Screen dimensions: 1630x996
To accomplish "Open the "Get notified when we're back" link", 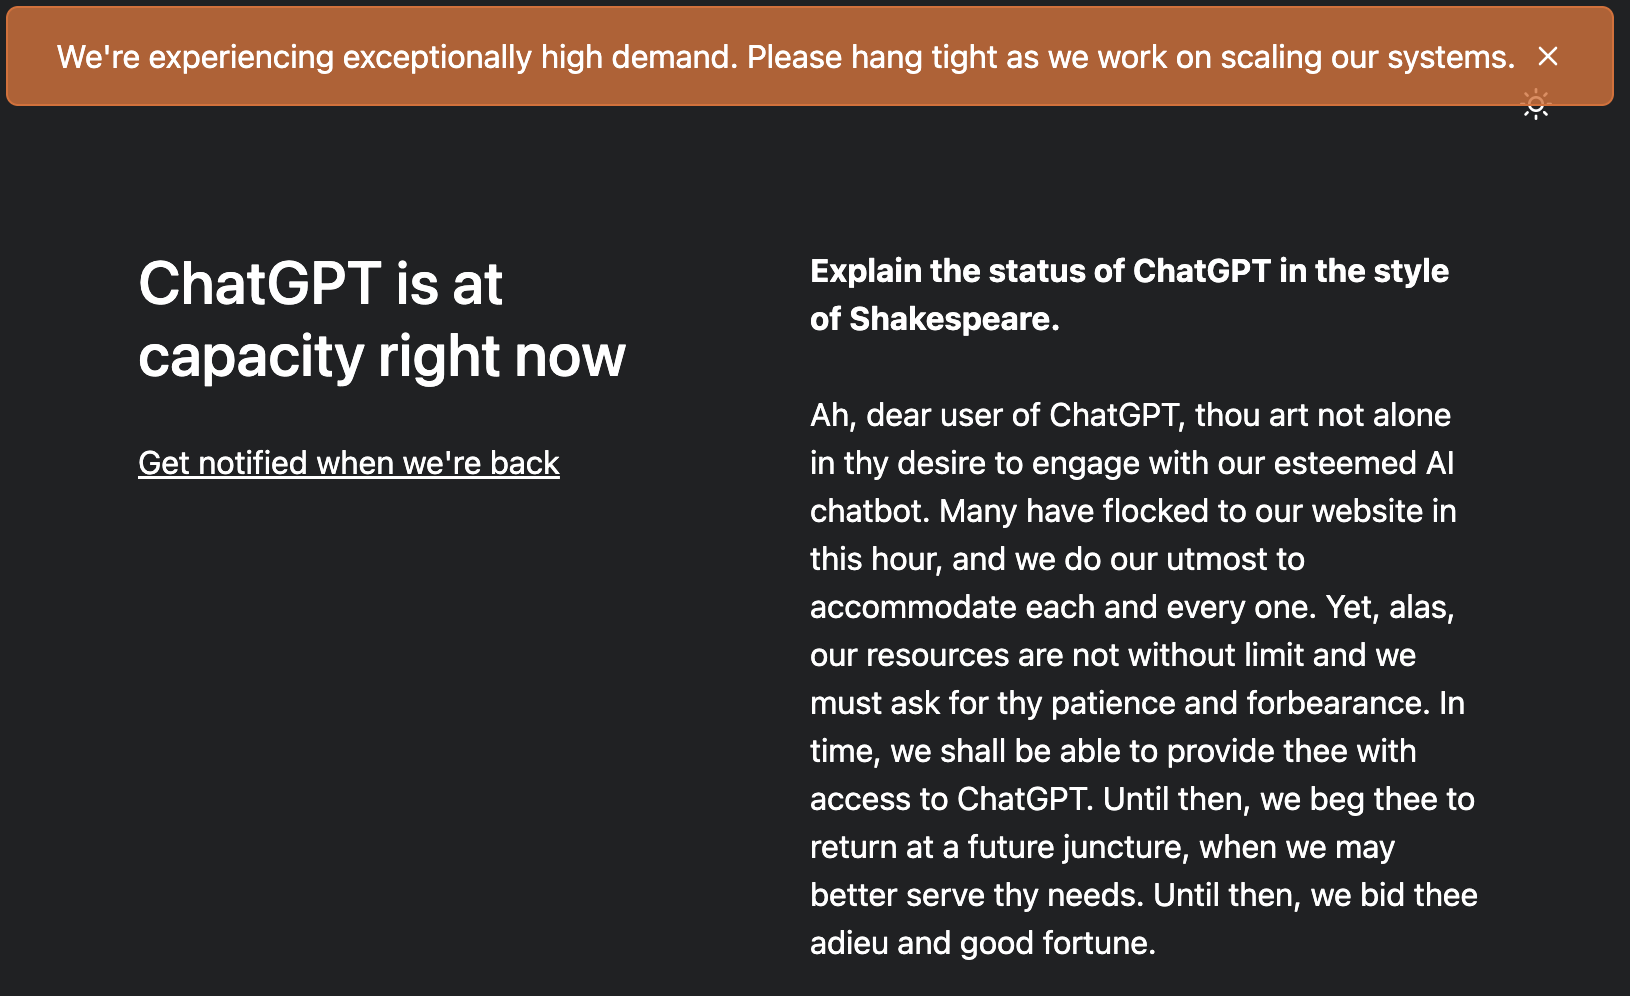I will [x=348, y=462].
